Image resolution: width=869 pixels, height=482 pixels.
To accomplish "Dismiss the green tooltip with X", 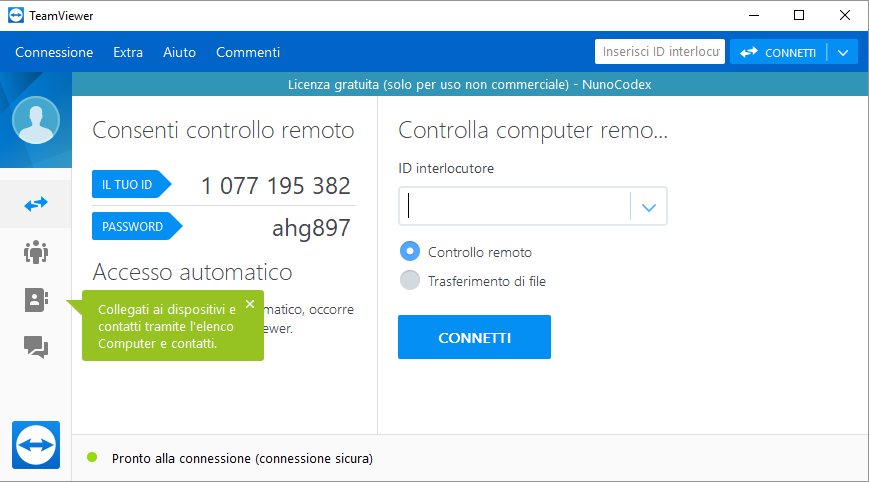I will point(249,304).
